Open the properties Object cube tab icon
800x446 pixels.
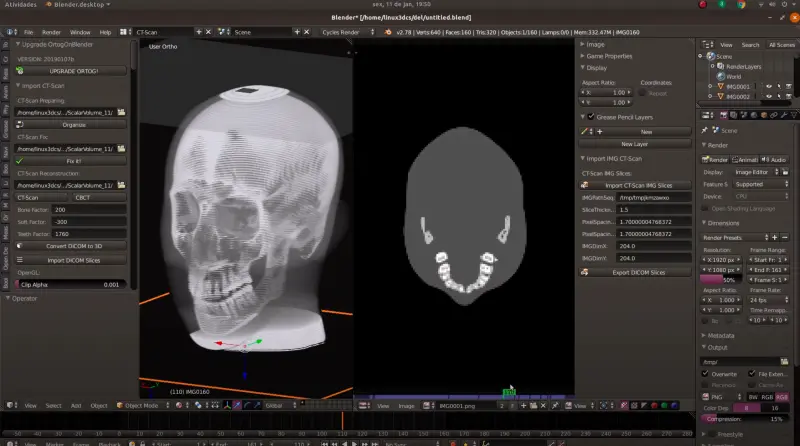764,115
